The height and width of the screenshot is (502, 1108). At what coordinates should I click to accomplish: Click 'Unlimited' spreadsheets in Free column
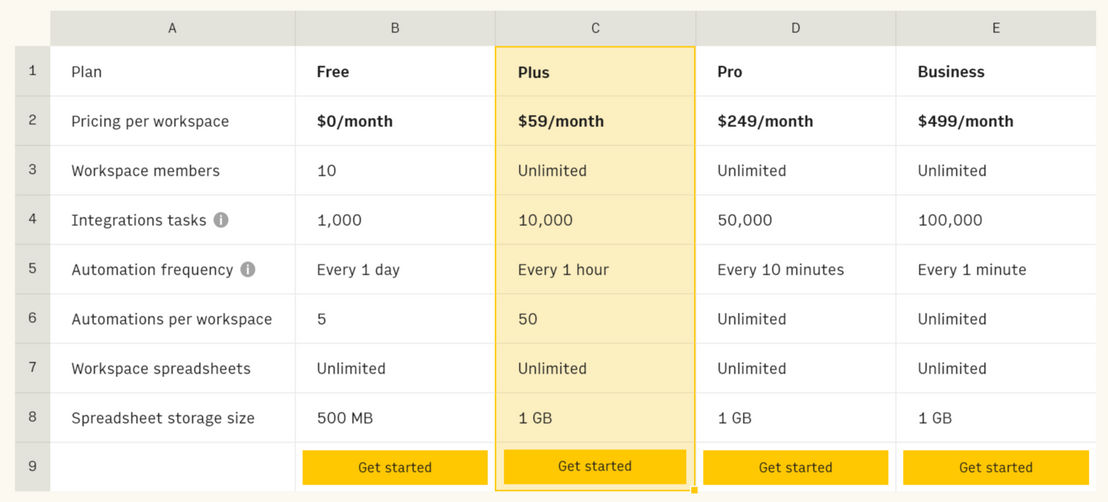[351, 369]
